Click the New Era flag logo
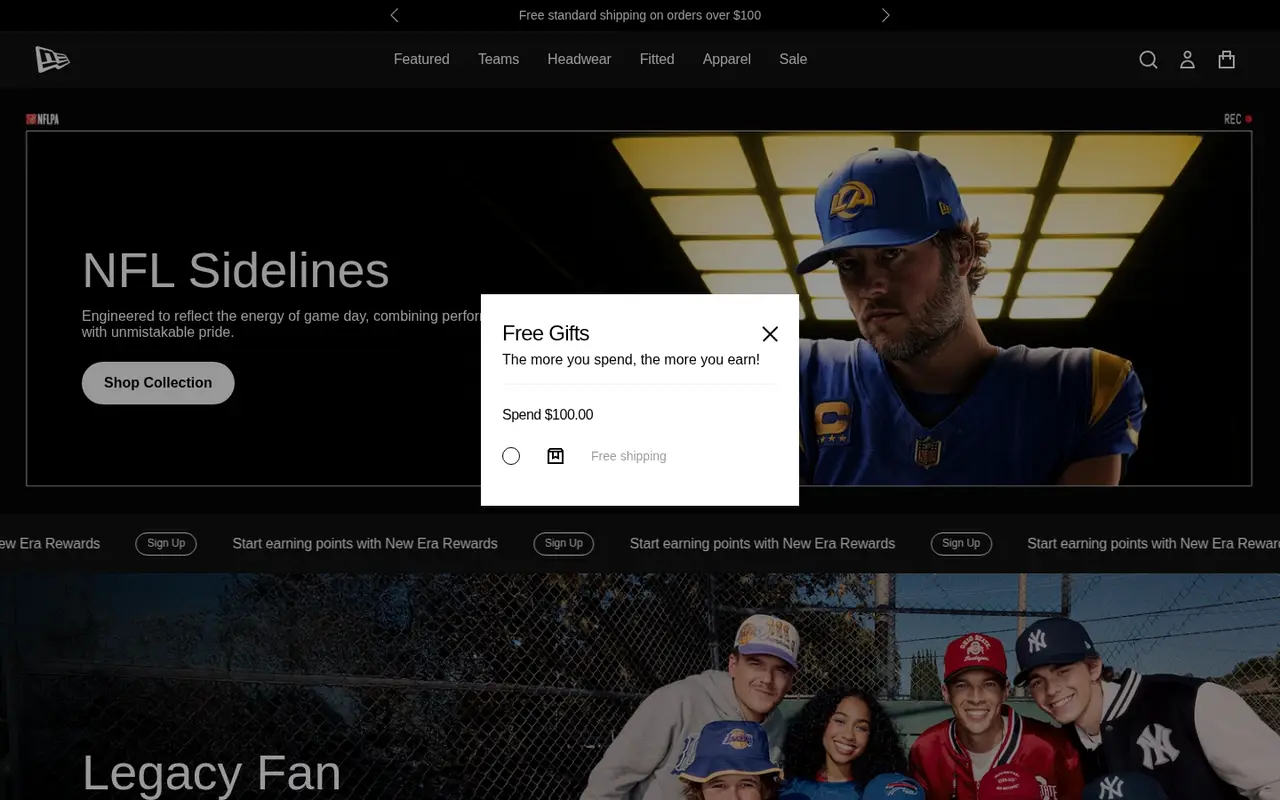 tap(52, 60)
